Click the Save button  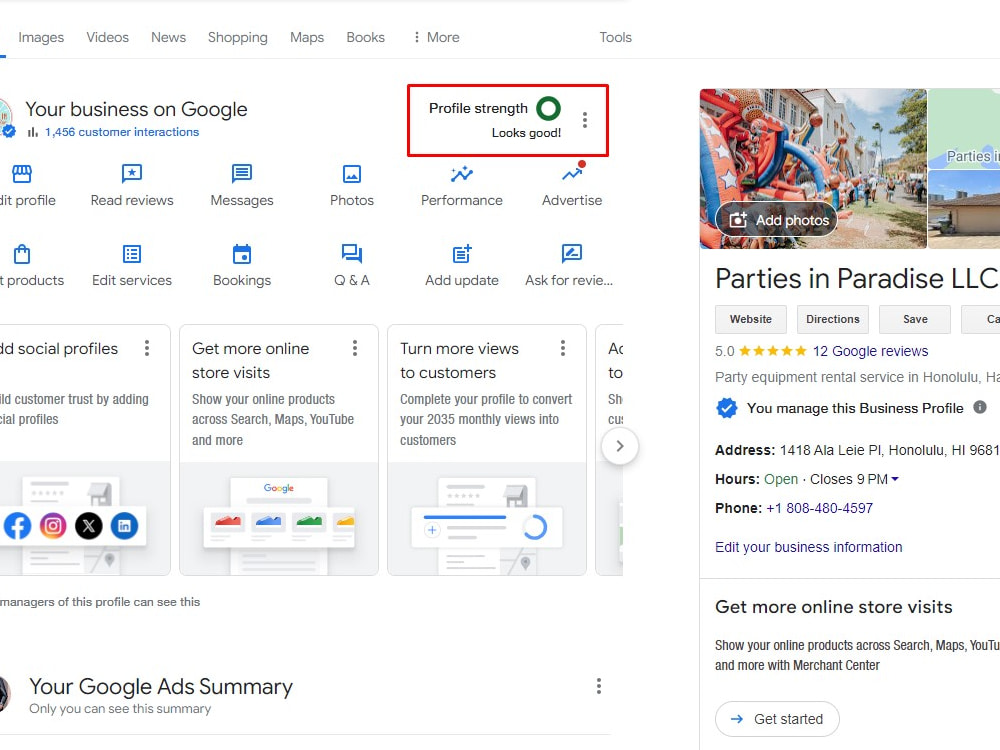tap(915, 319)
